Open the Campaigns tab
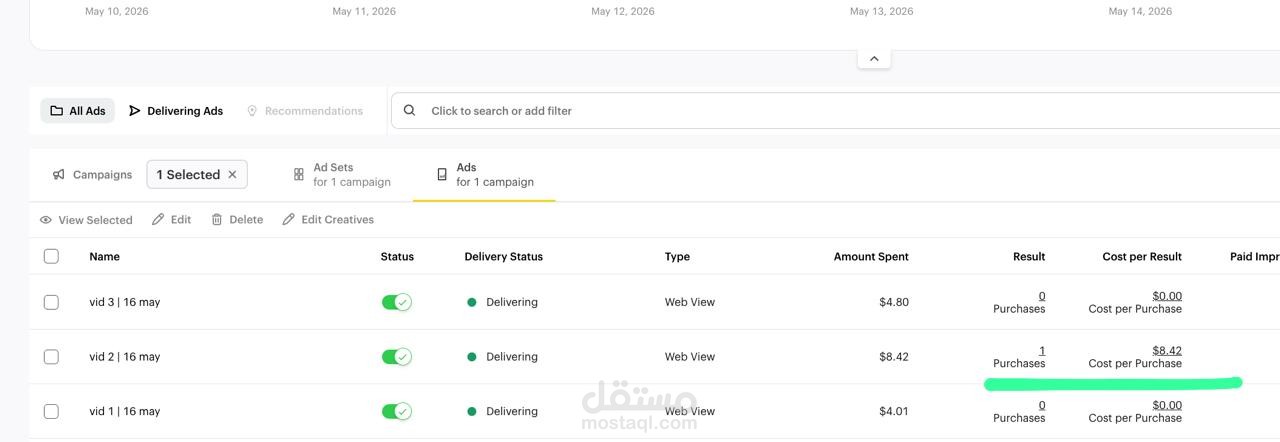This screenshot has height=442, width=1280. tap(92, 175)
